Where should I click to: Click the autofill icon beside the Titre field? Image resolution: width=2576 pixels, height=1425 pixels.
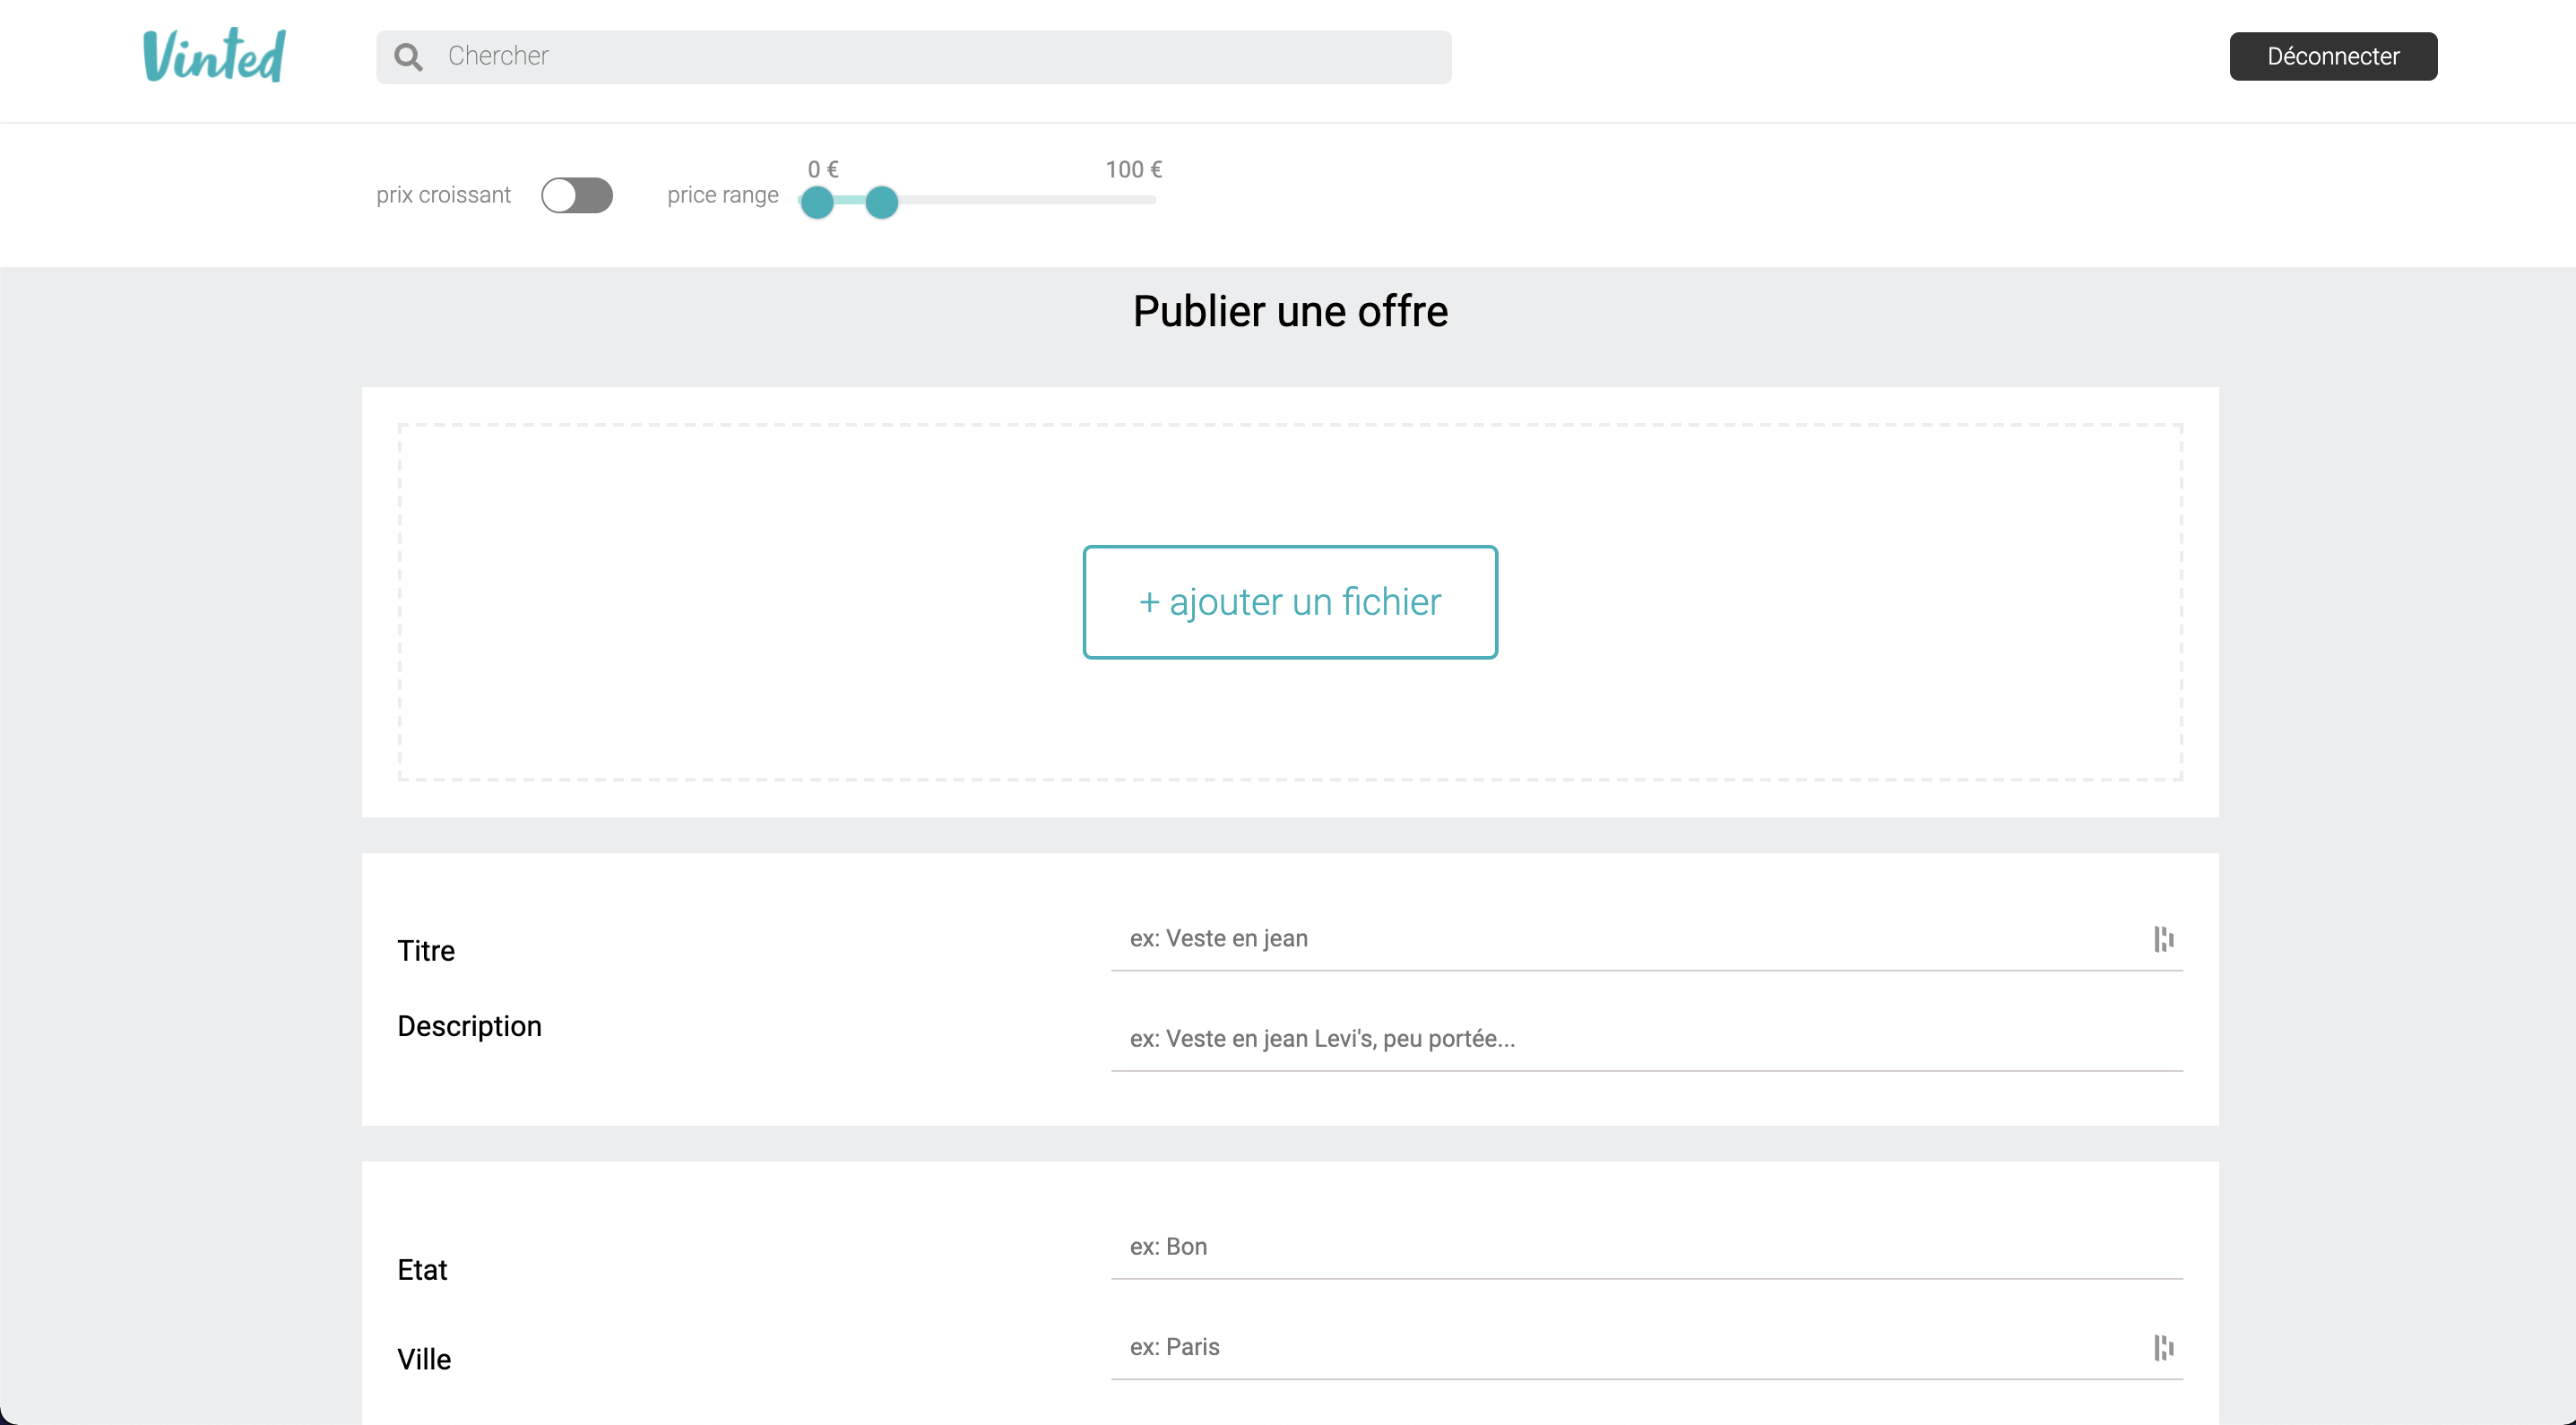pyautogui.click(x=2164, y=939)
